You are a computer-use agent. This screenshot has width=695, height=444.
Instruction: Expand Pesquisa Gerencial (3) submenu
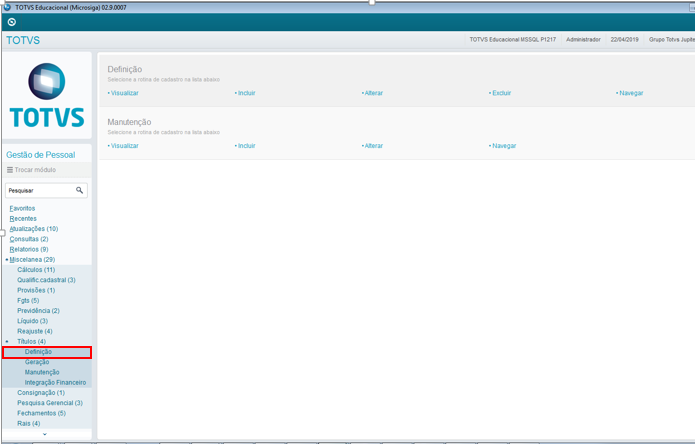coord(50,403)
